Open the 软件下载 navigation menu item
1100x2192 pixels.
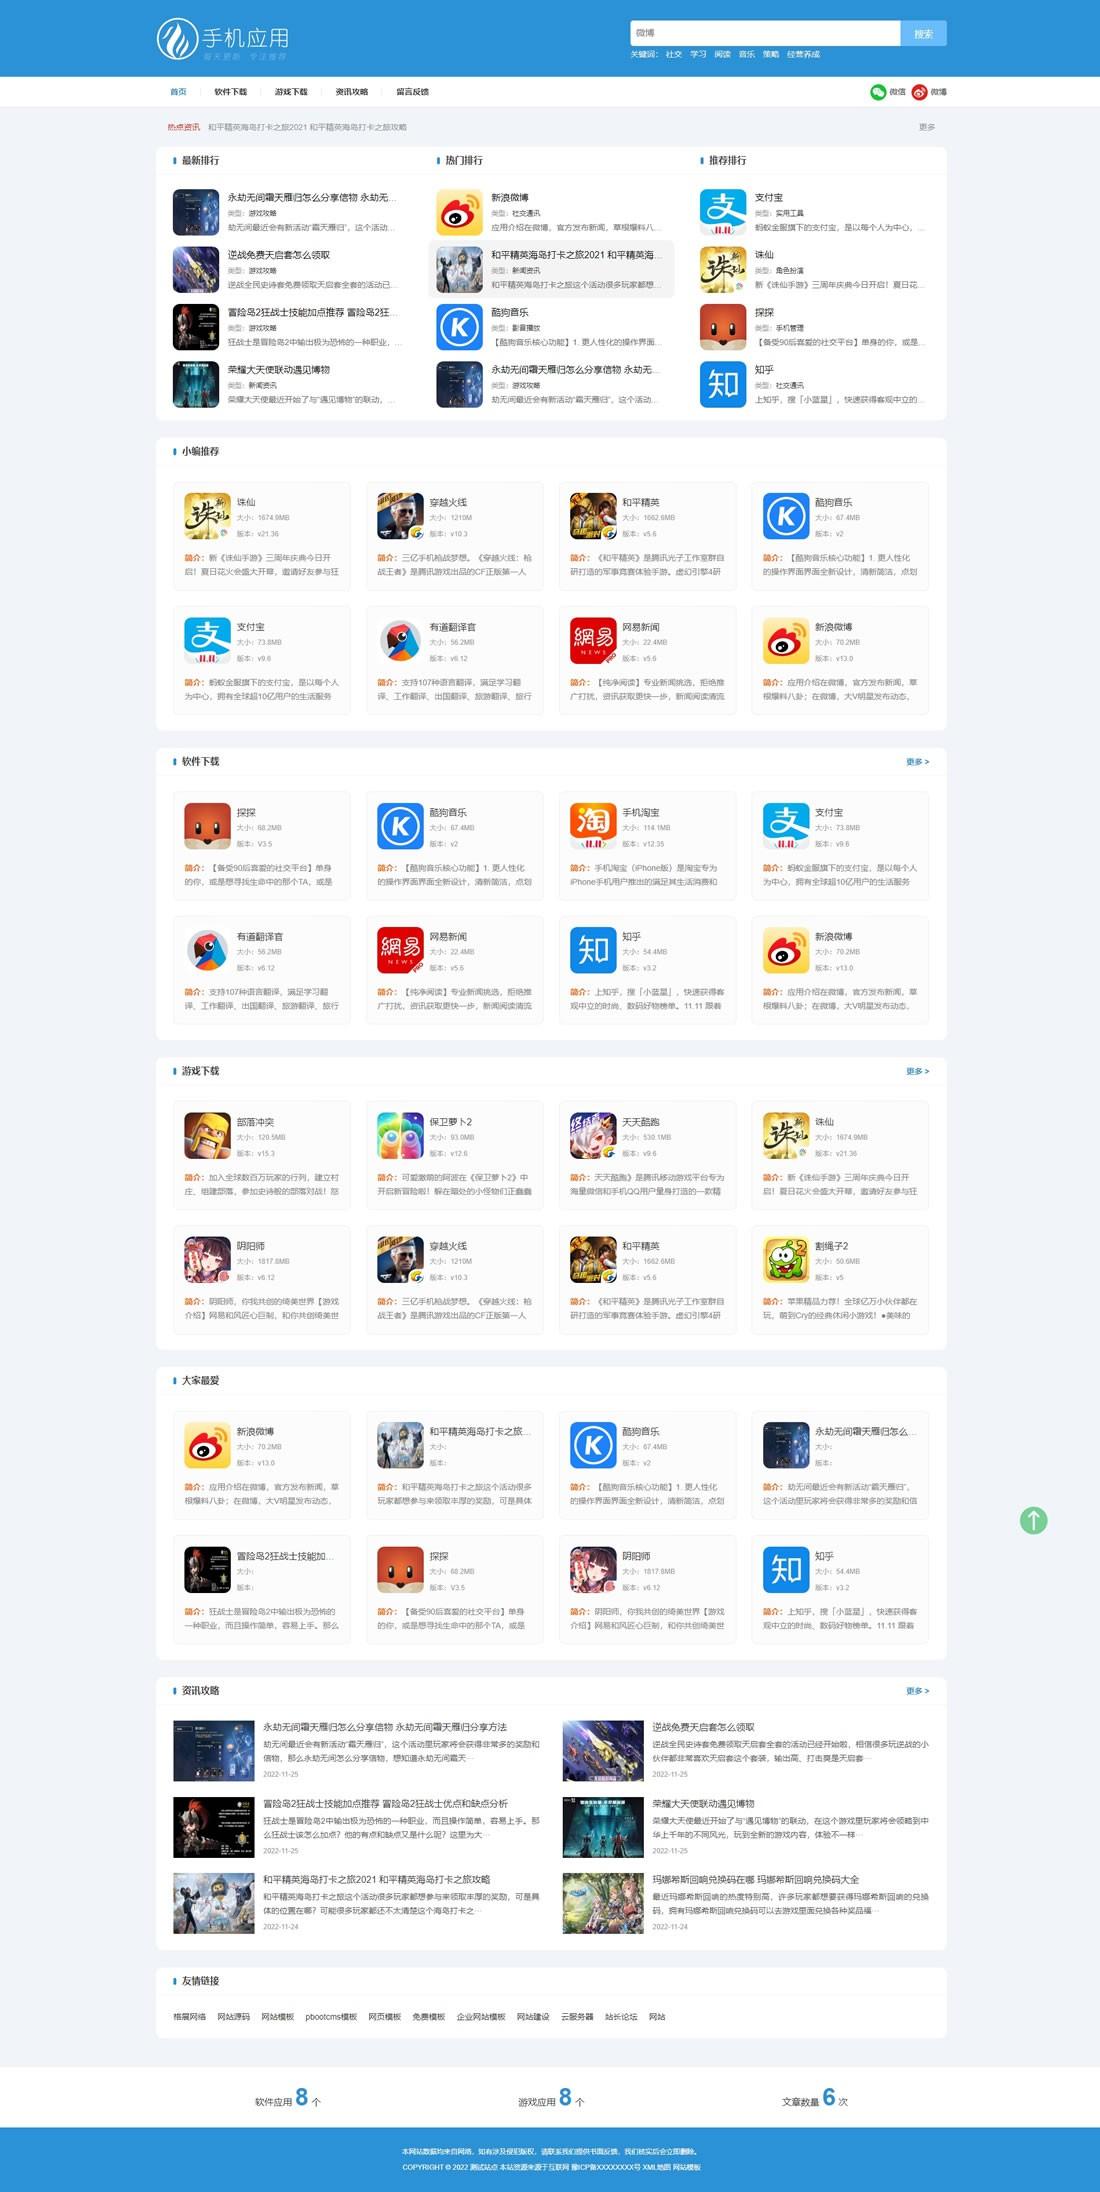pos(230,92)
